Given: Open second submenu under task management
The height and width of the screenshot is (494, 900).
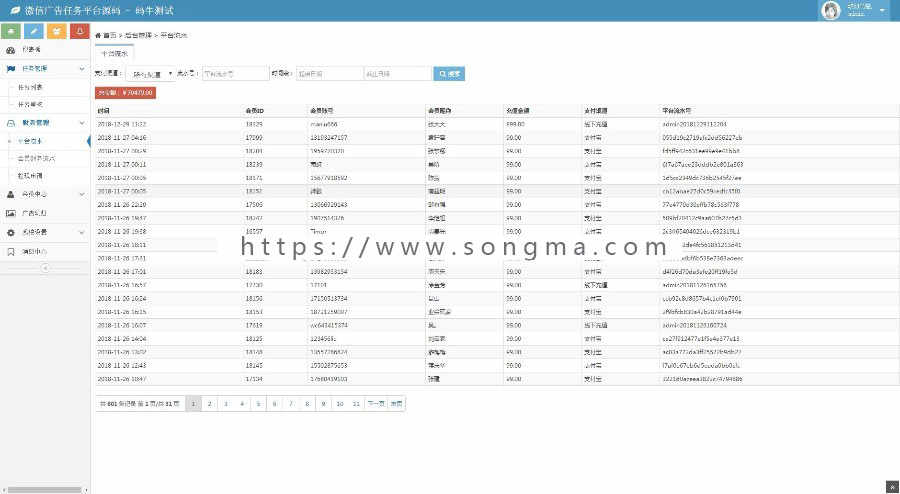Looking at the screenshot, I should (x=30, y=105).
